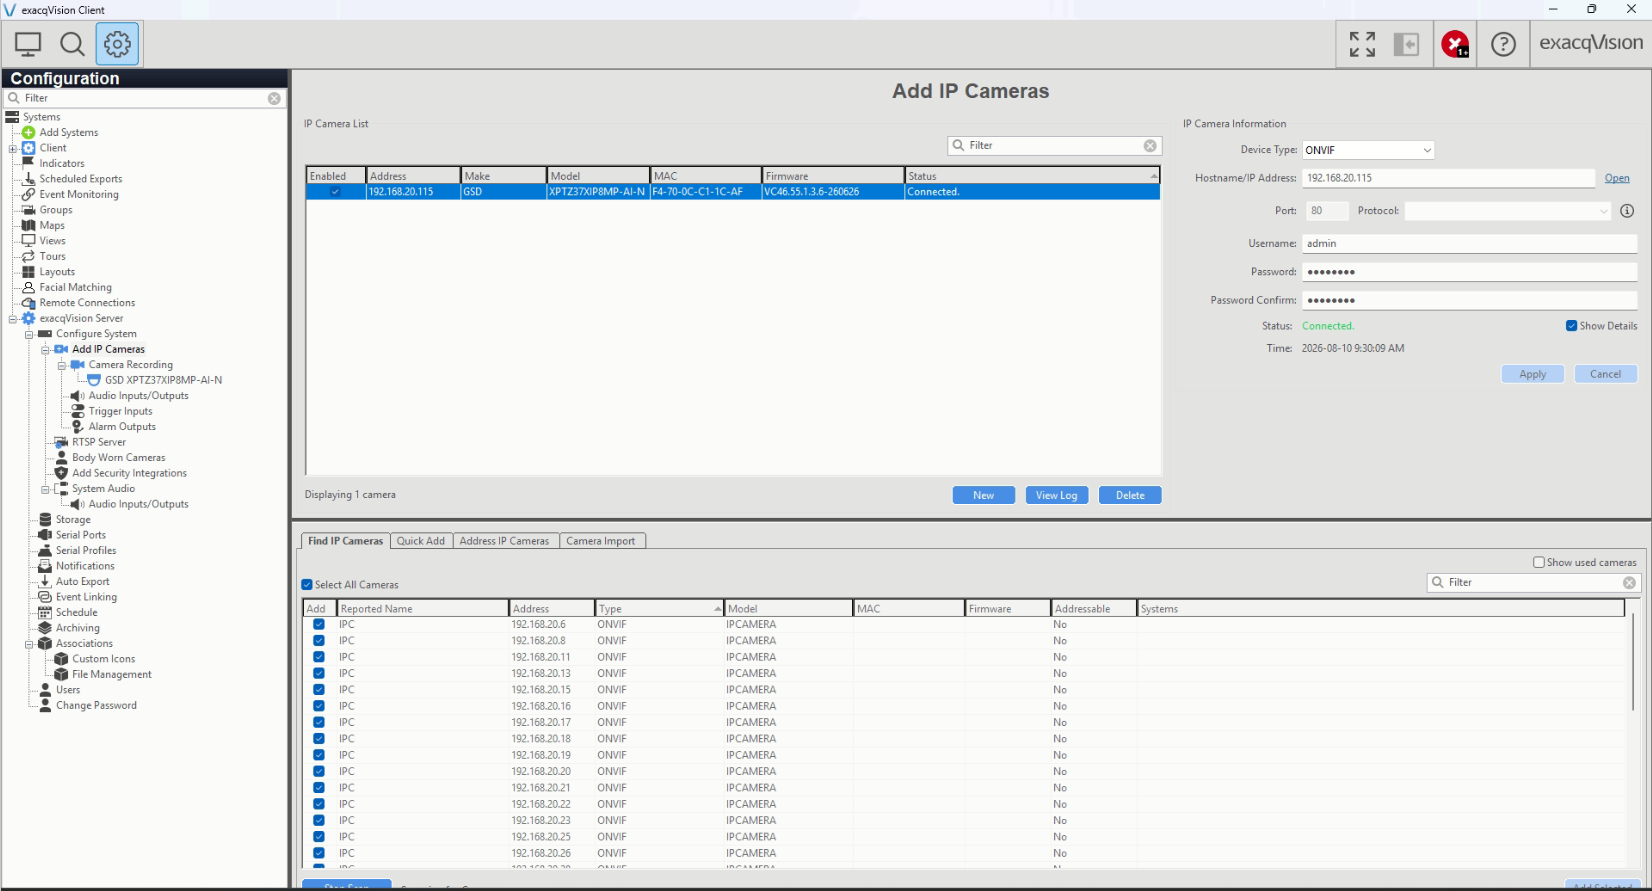Open the Help question mark icon
The width and height of the screenshot is (1652, 891).
tap(1503, 44)
